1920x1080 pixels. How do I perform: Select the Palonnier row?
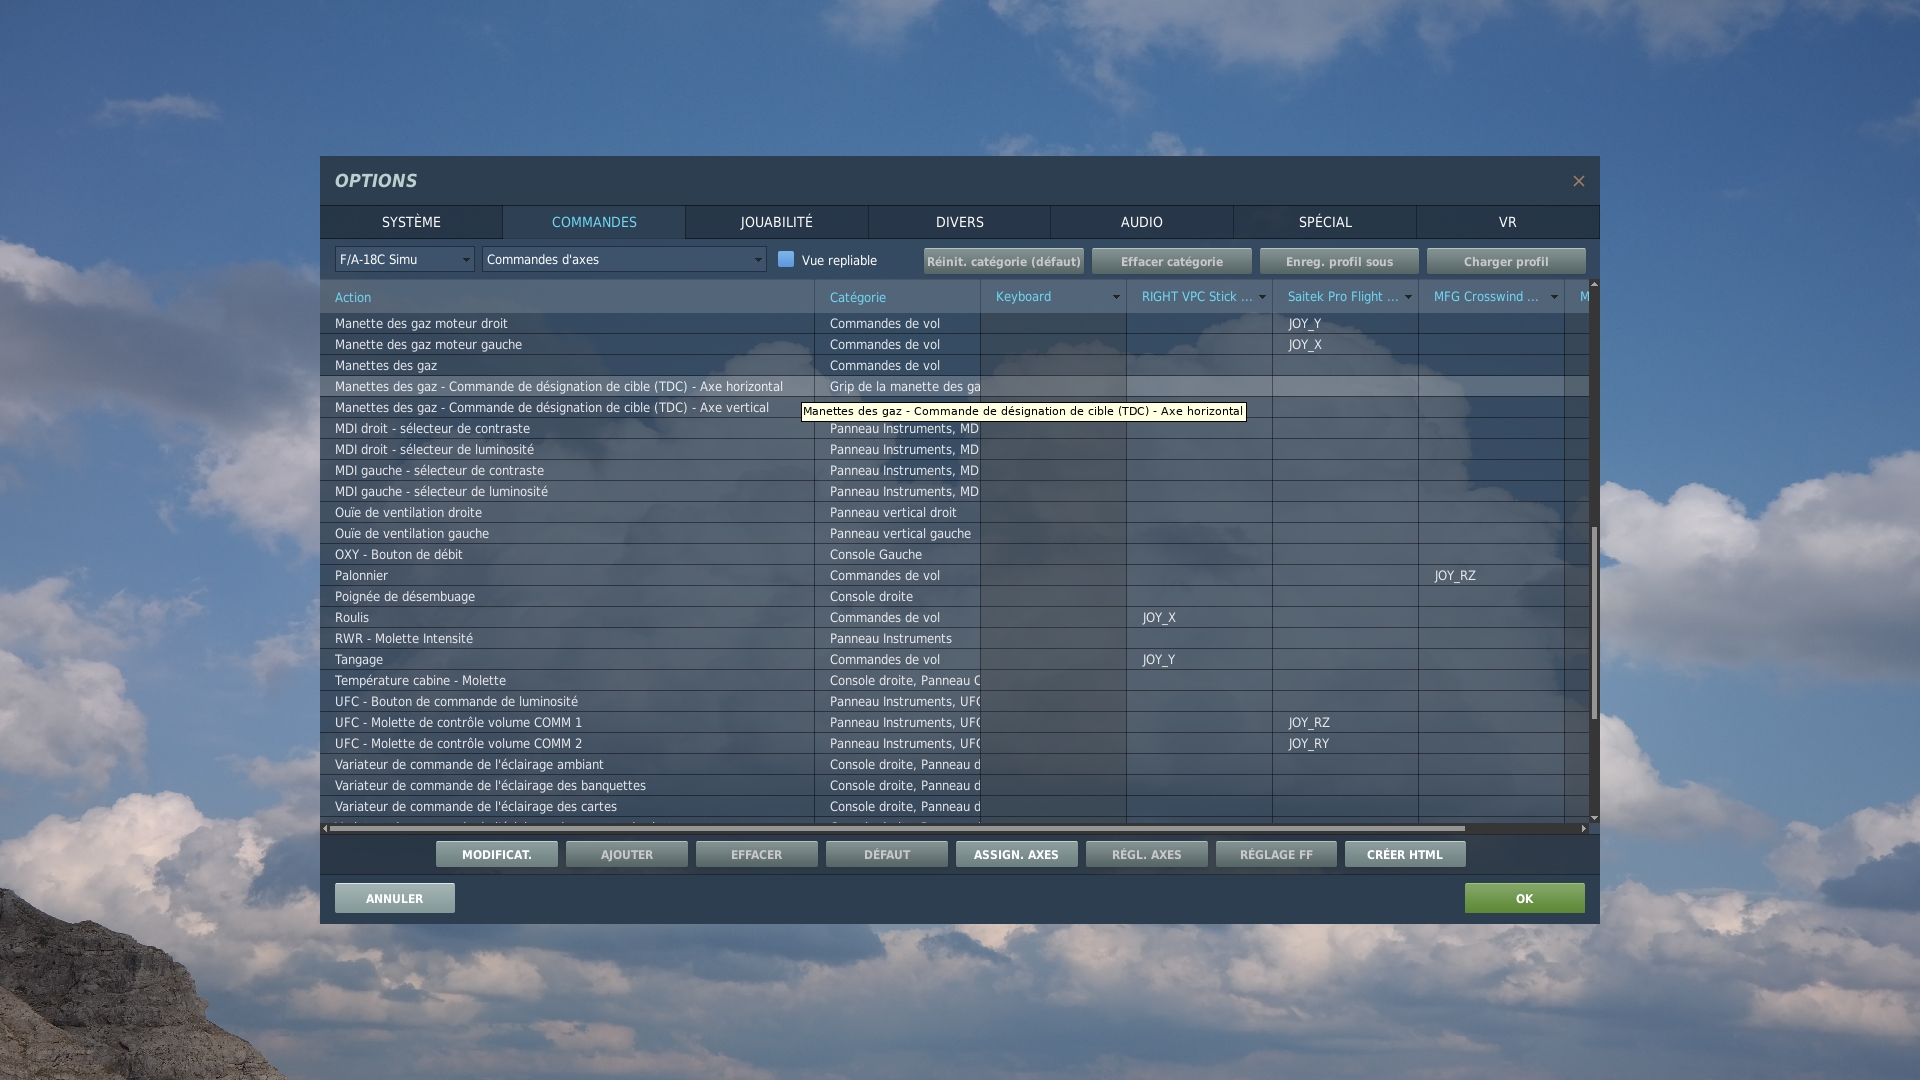pos(954,575)
